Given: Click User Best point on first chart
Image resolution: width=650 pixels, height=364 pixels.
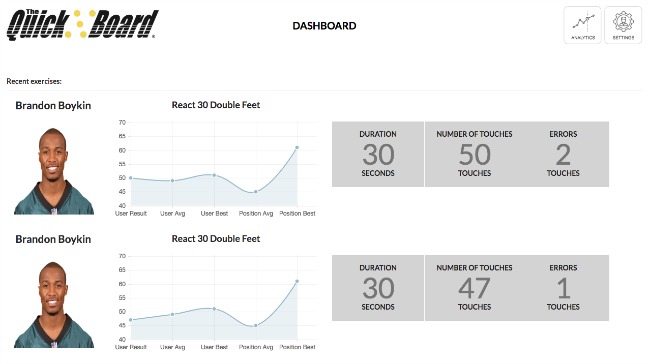Looking at the screenshot, I should click(214, 175).
